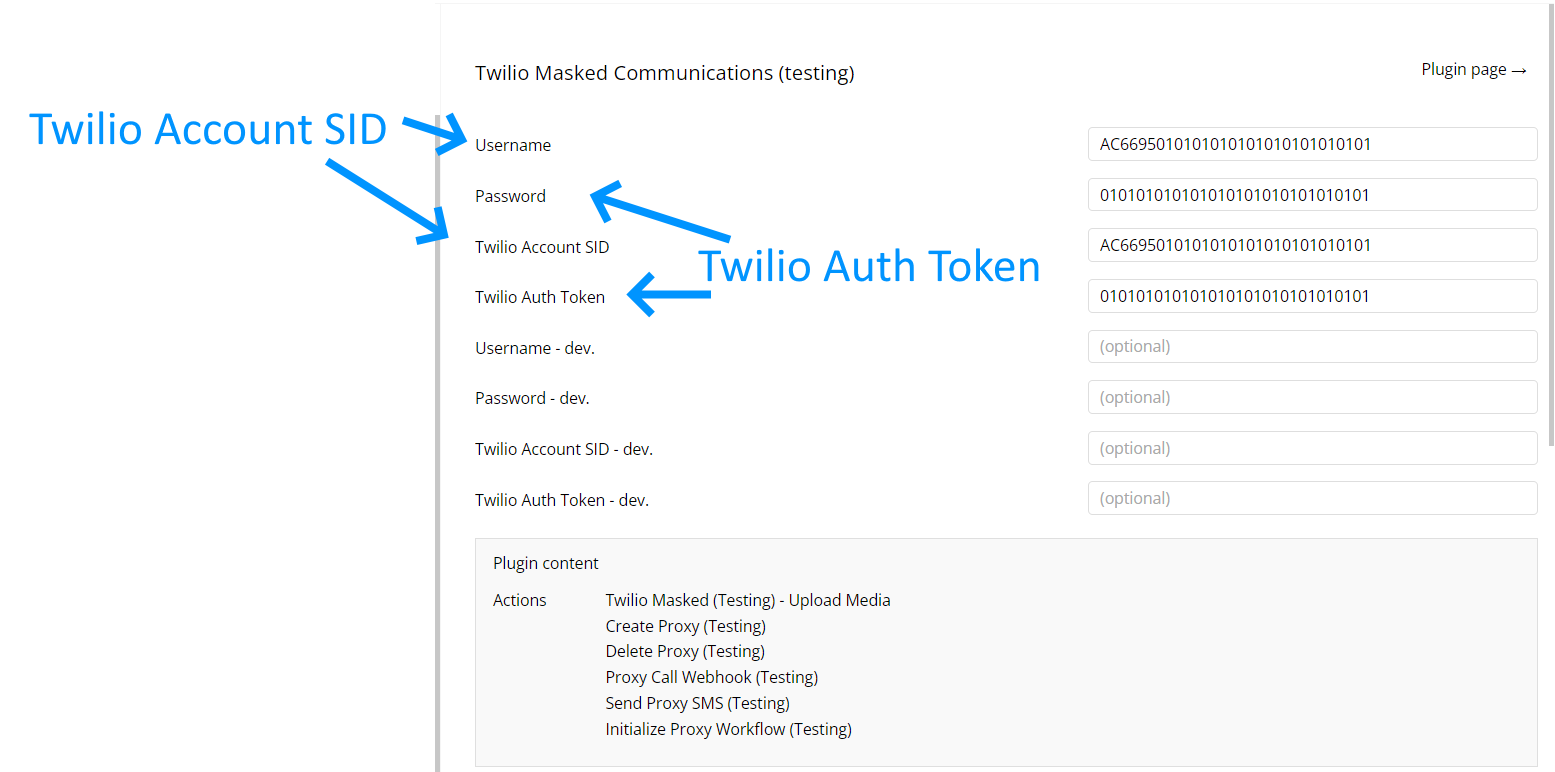Select the Twilio Auth Token - dev. field
This screenshot has width=1555, height=772.
[x=1312, y=498]
